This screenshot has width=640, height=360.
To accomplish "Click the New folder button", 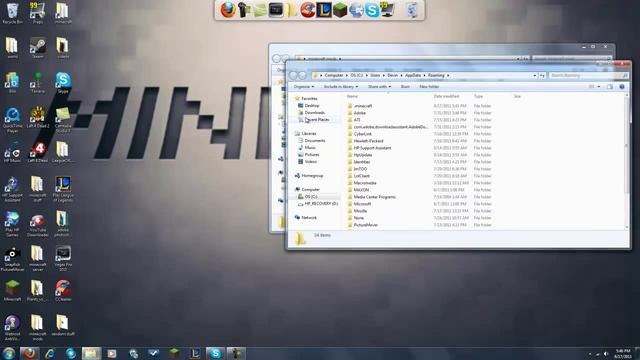I will [x=429, y=87].
